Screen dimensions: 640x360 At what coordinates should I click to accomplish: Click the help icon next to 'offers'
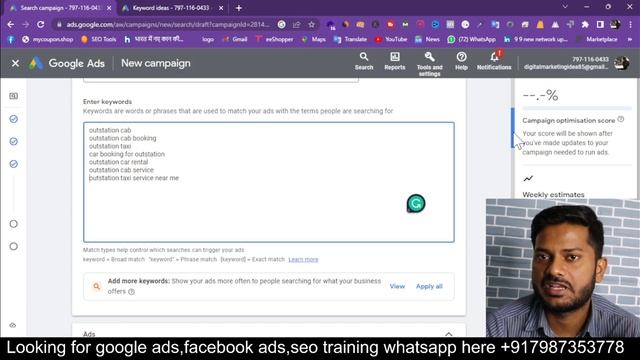point(131,292)
